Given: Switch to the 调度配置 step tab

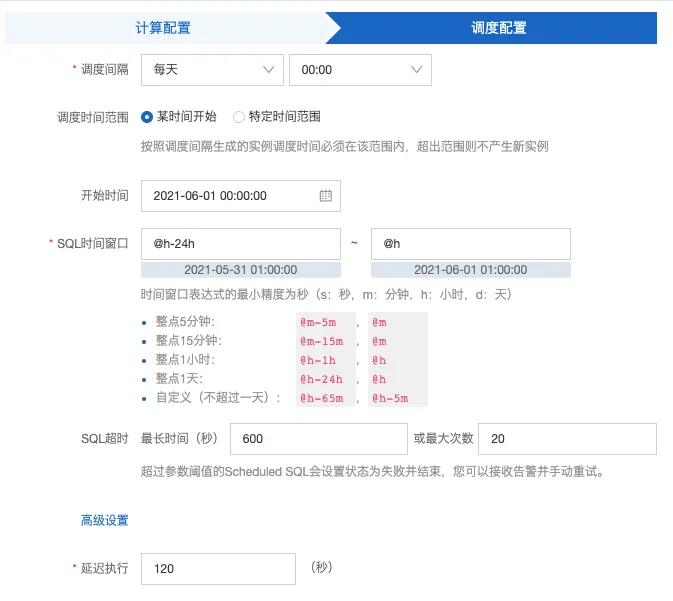Looking at the screenshot, I should (499, 28).
